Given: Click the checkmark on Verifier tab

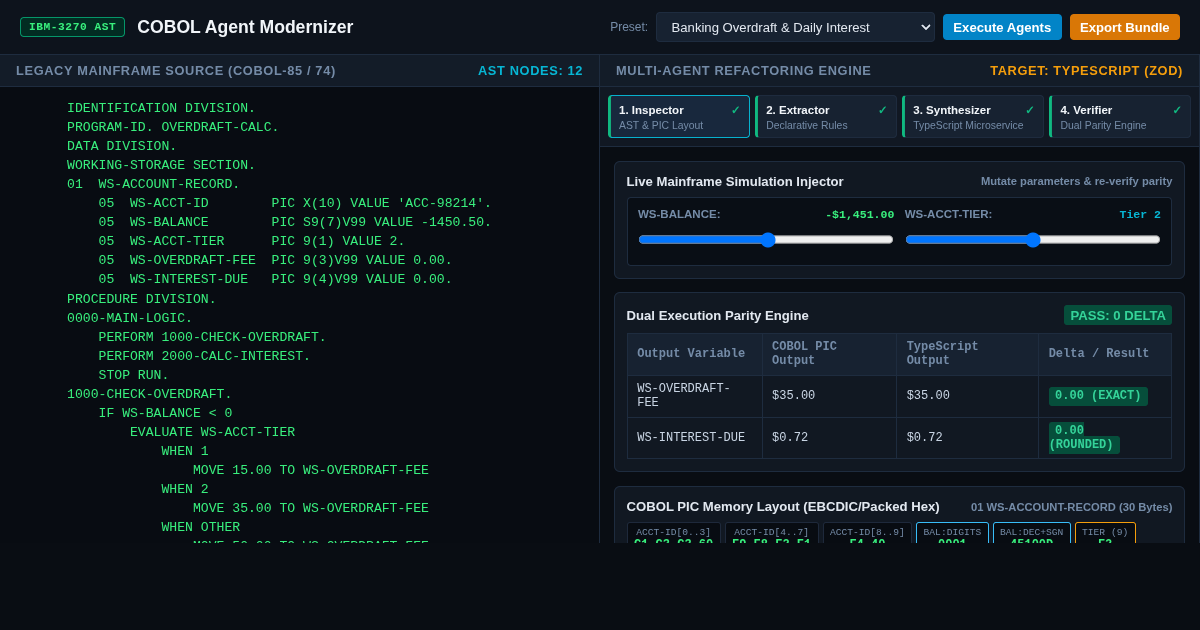Looking at the screenshot, I should [1177, 110].
